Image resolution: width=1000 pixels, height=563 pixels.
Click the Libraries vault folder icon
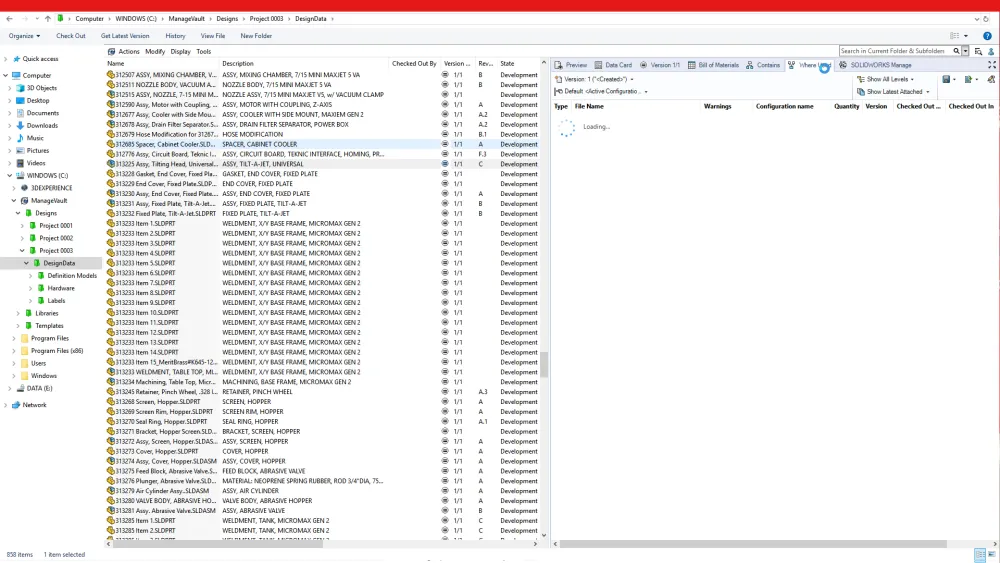pyautogui.click(x=28, y=313)
